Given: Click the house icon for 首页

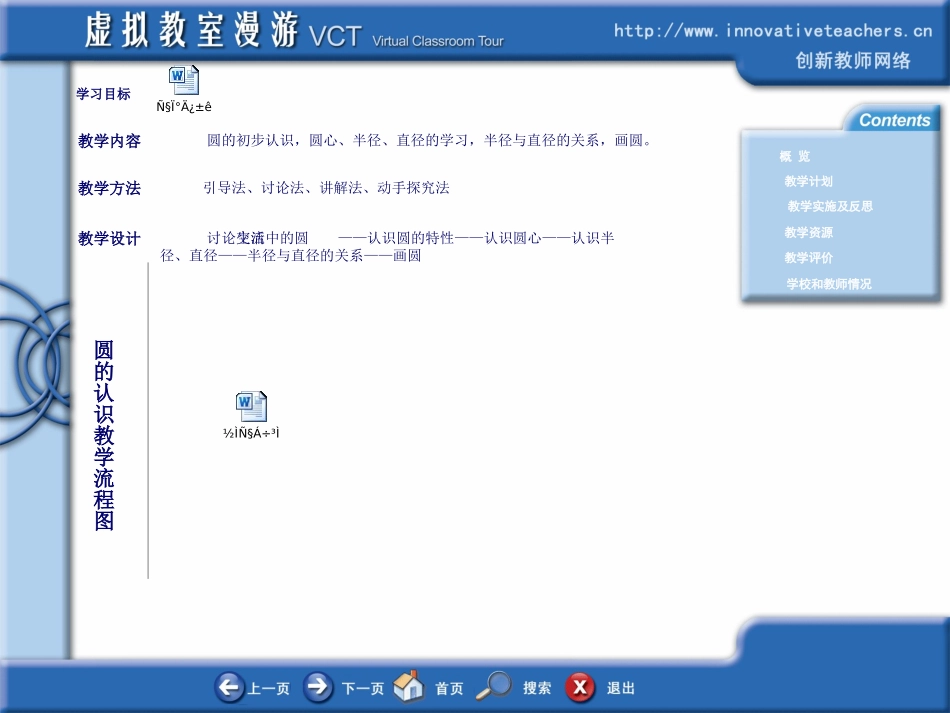Looking at the screenshot, I should 408,686.
